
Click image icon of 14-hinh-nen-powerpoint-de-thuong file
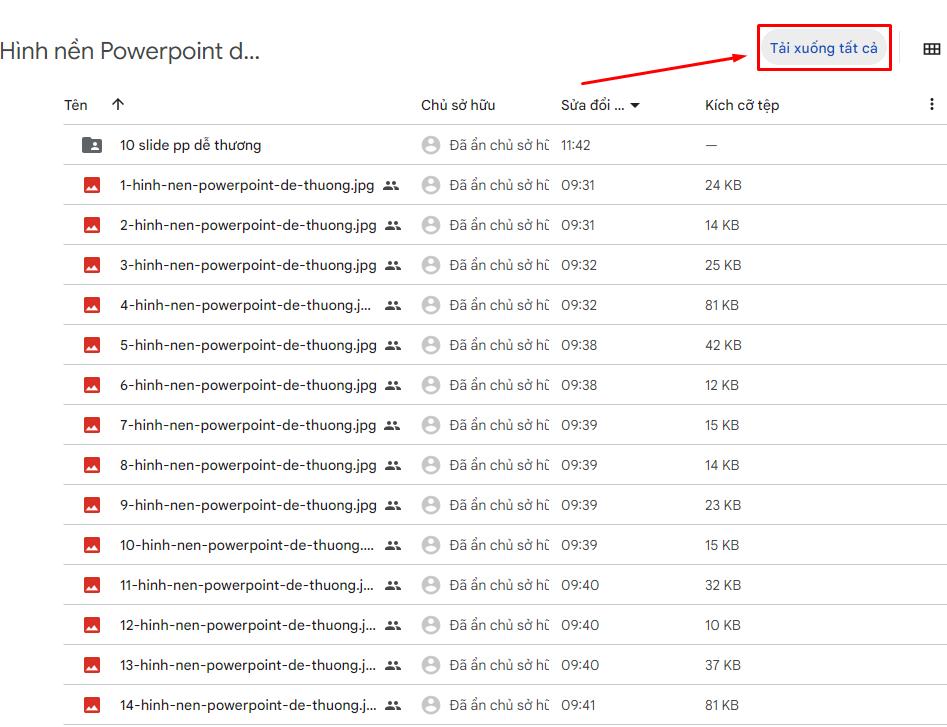click(x=91, y=705)
